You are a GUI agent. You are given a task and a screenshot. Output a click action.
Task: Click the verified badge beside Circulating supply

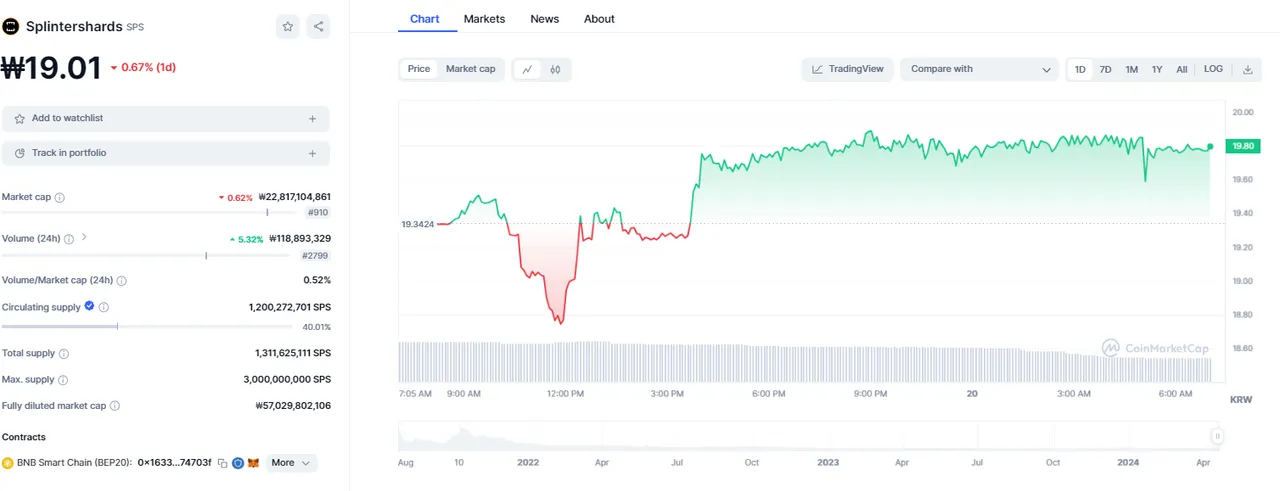pyautogui.click(x=90, y=307)
